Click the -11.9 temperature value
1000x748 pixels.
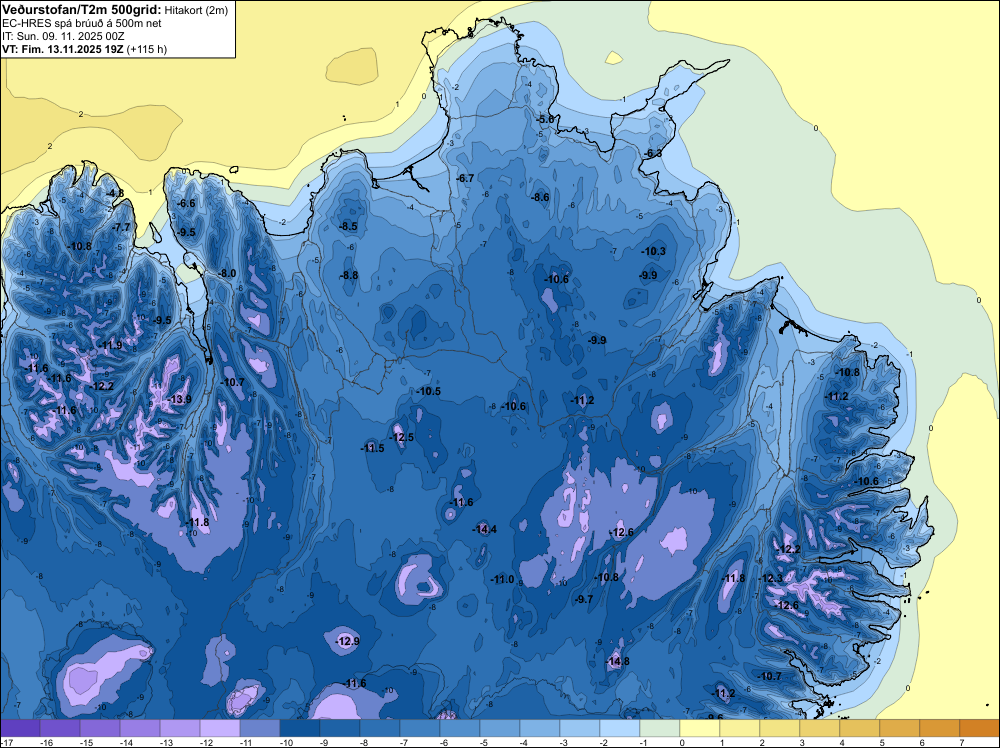pyautogui.click(x=111, y=345)
